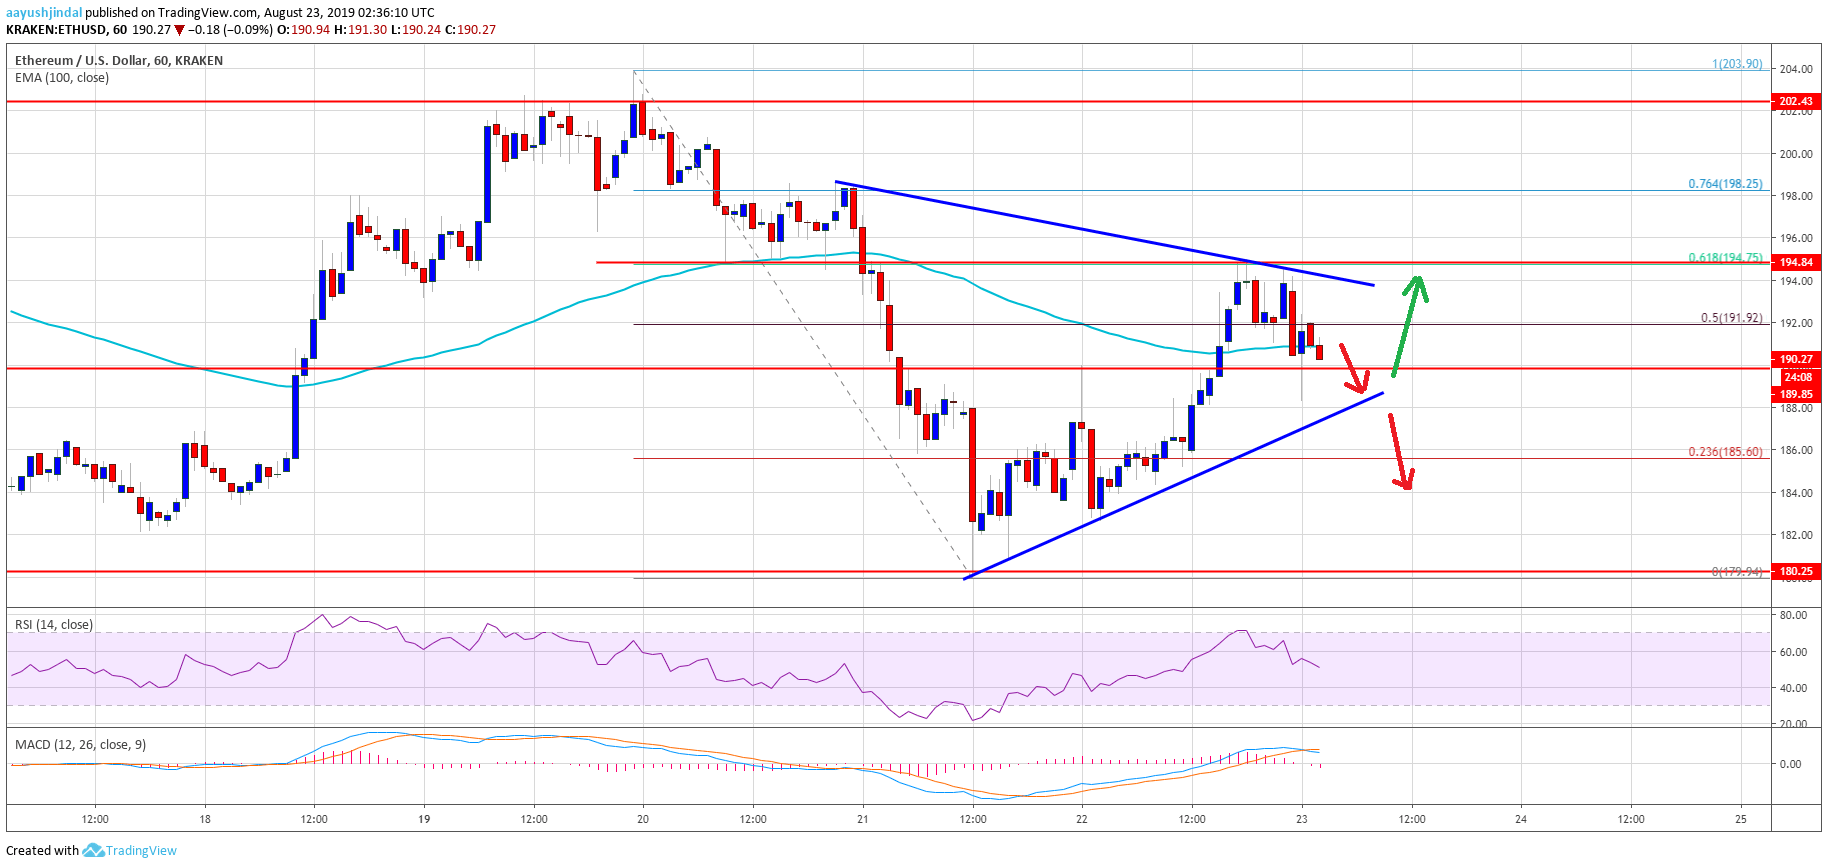Click the date 24 on time axis
The width and height of the screenshot is (1828, 868).
point(1521,819)
